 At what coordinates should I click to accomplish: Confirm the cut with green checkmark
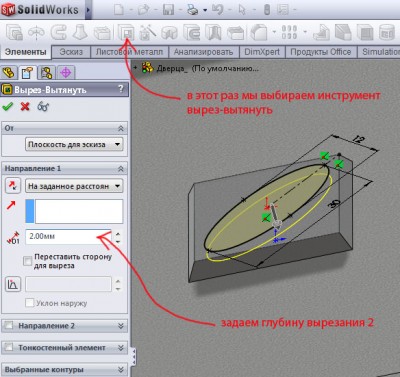(7, 107)
